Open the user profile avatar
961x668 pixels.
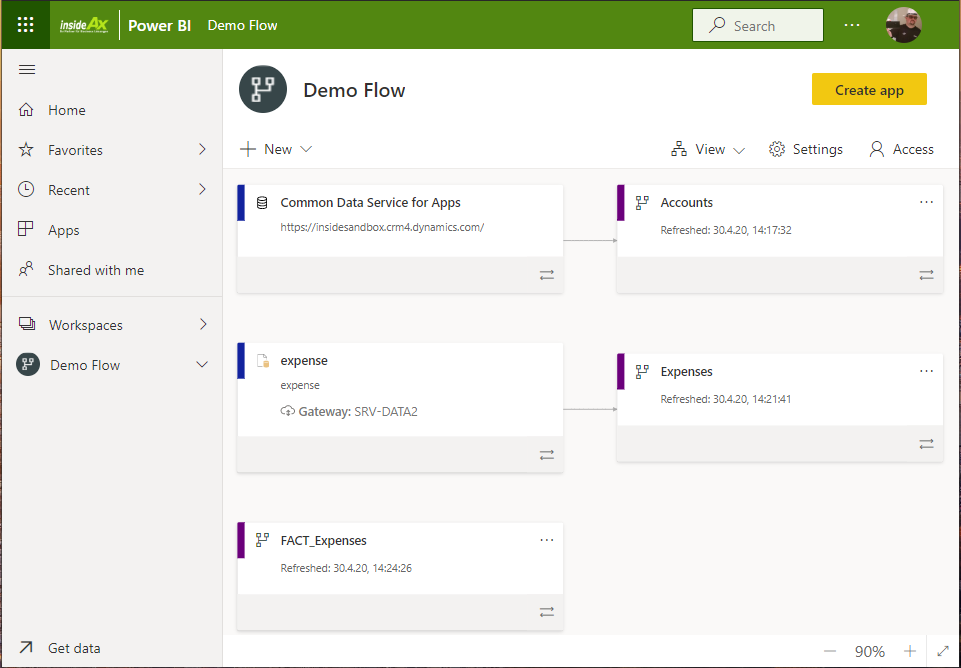903,25
